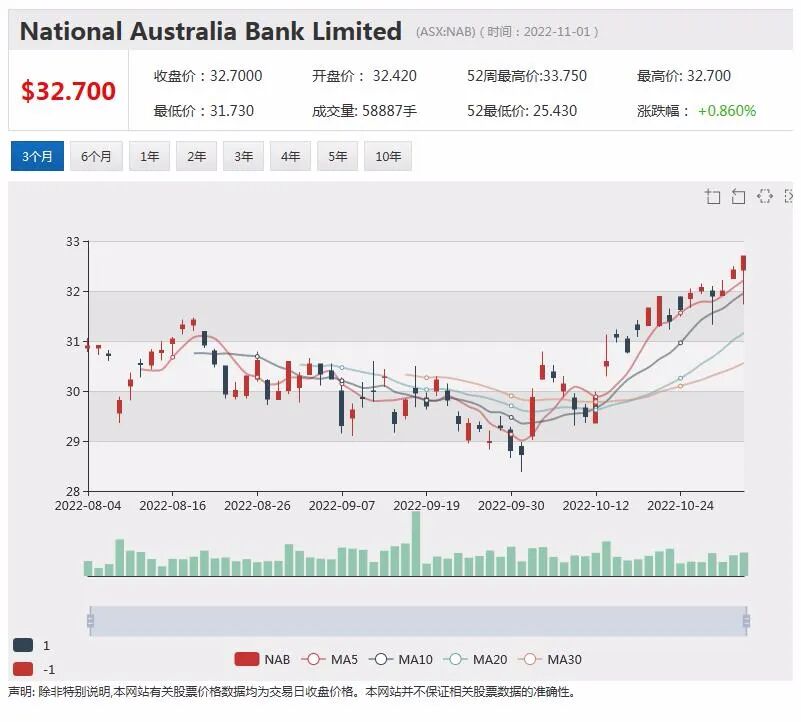This screenshot has height=722, width=801.
Task: Toggle the MA5 line legend
Action: [329, 659]
